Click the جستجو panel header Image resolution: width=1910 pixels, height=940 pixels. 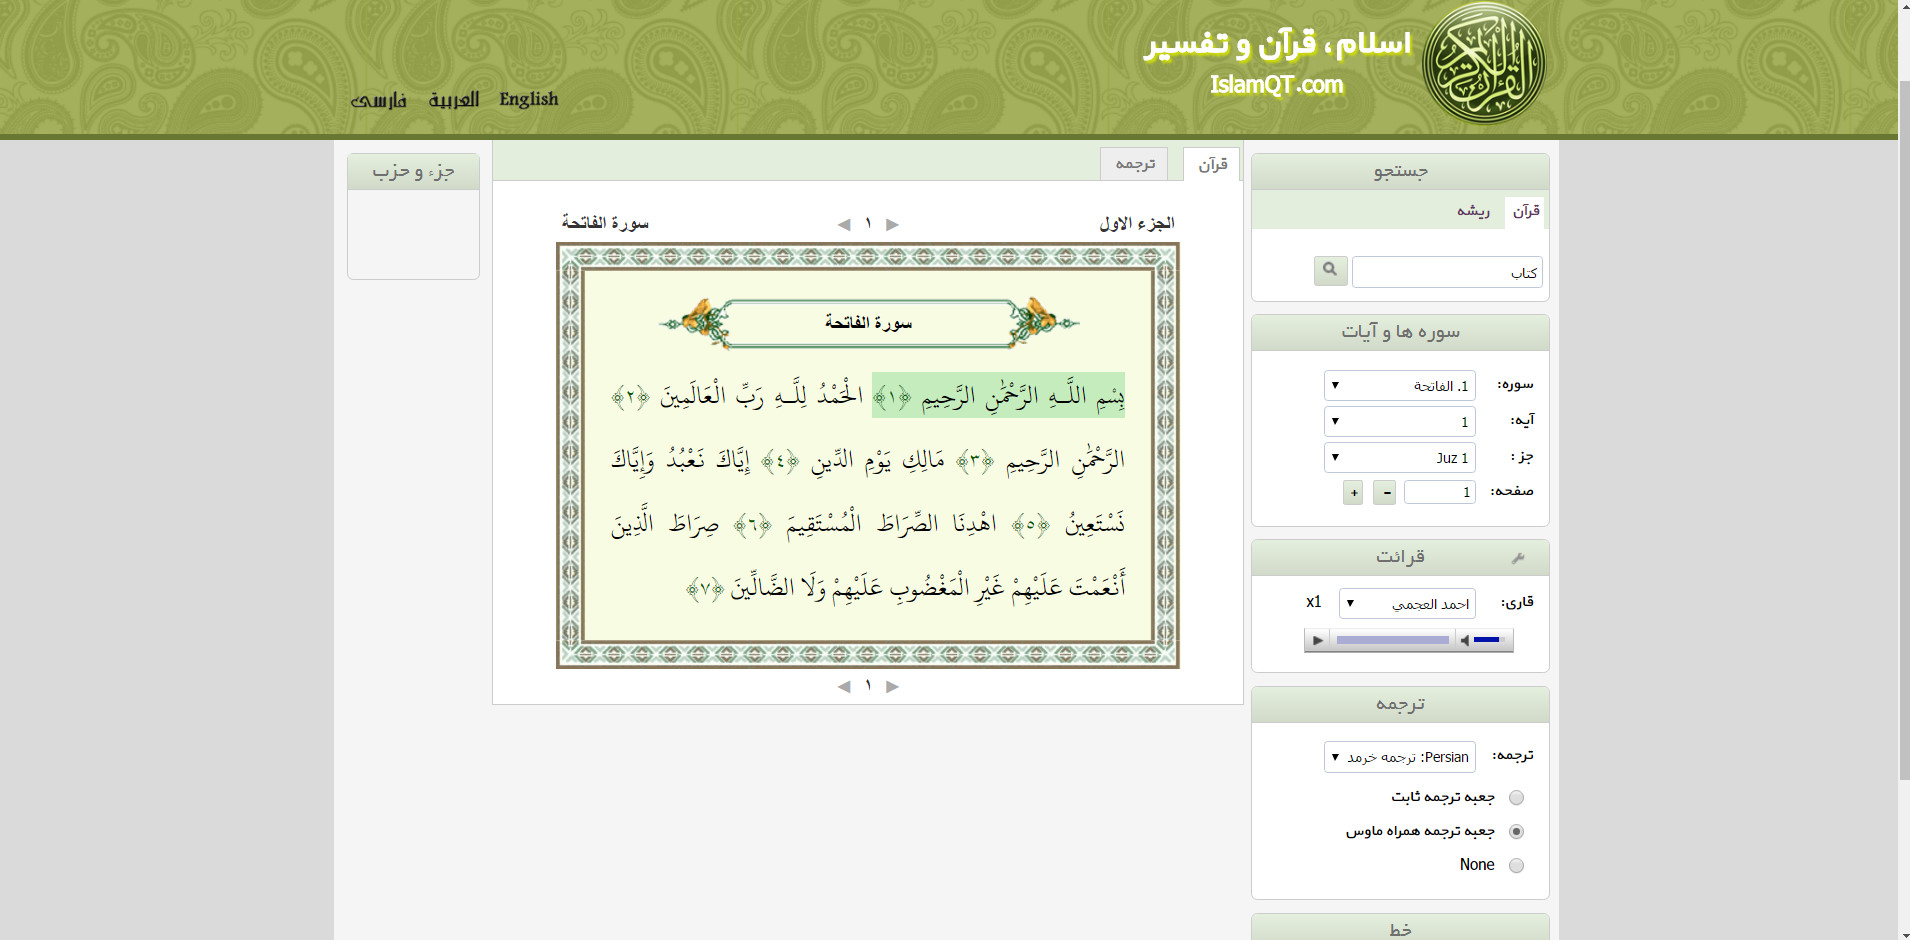(1400, 172)
